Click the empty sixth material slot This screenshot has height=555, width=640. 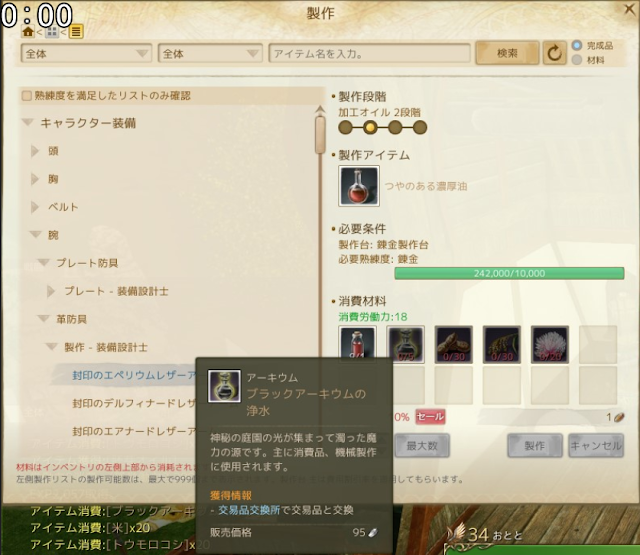(598, 344)
